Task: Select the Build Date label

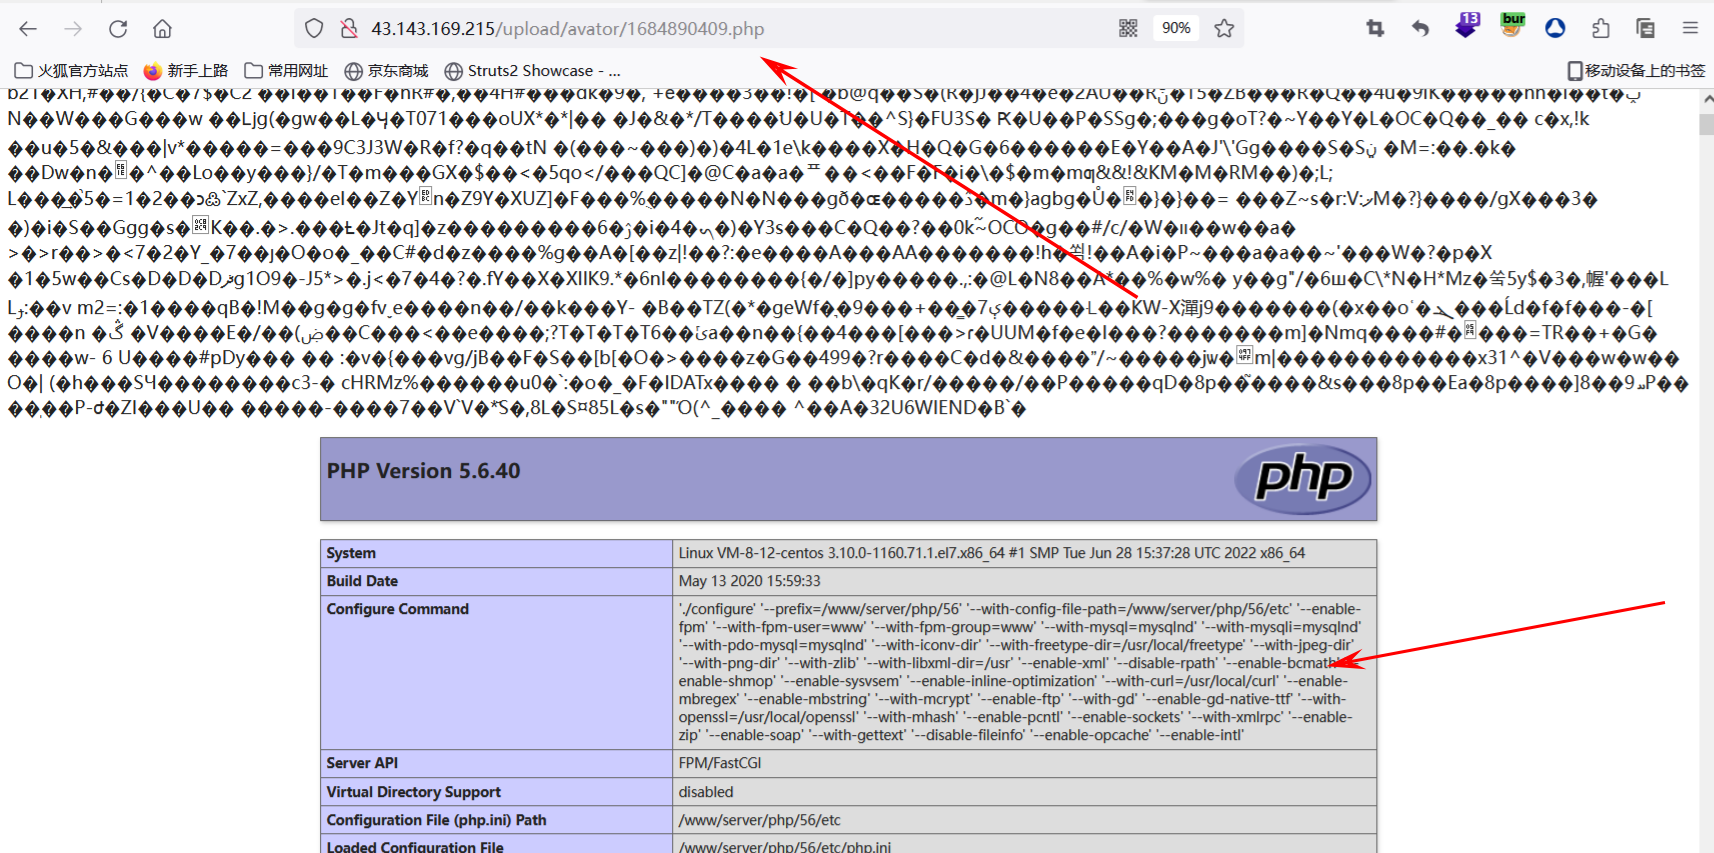Action: [x=362, y=581]
